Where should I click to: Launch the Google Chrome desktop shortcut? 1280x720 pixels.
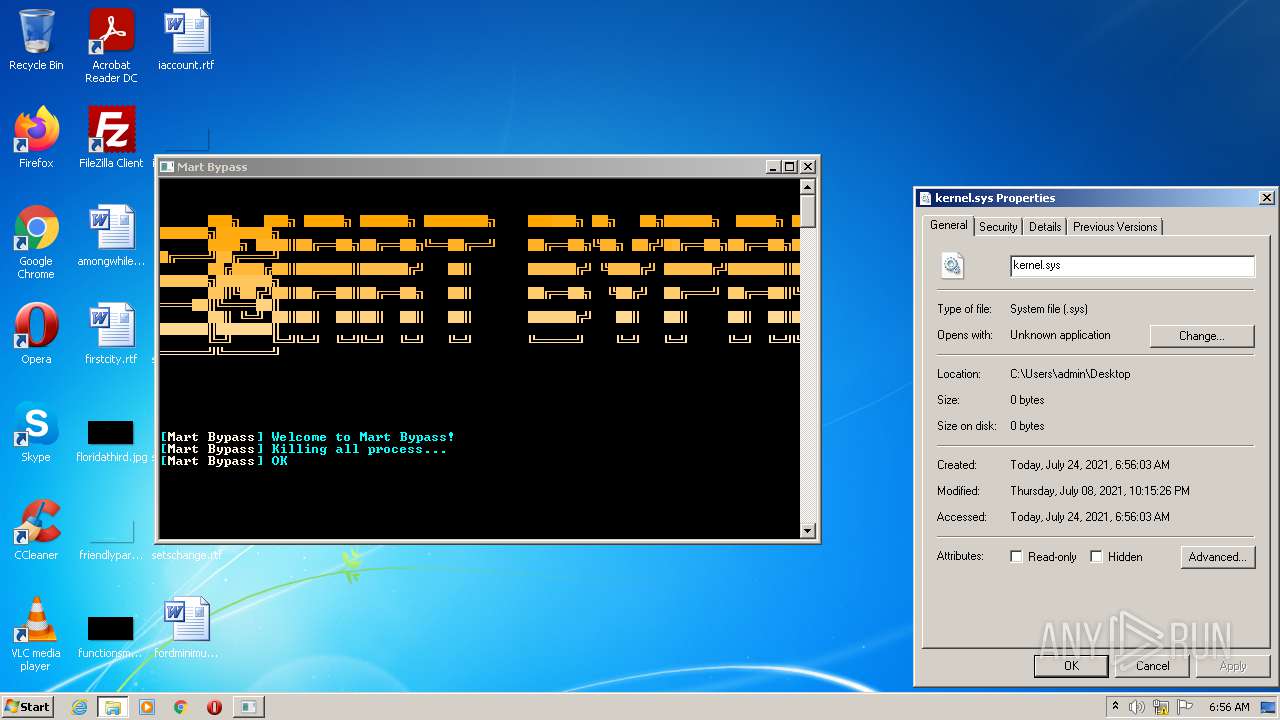(36, 242)
